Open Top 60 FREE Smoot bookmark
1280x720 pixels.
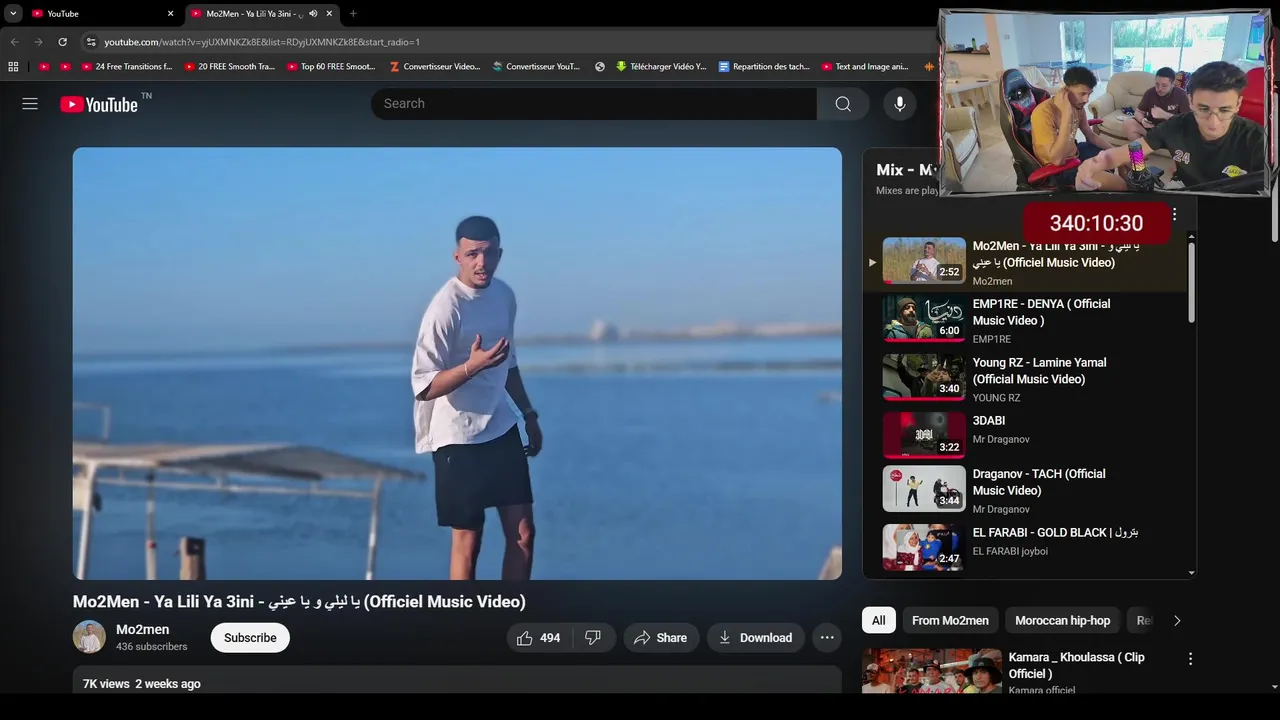tap(331, 67)
